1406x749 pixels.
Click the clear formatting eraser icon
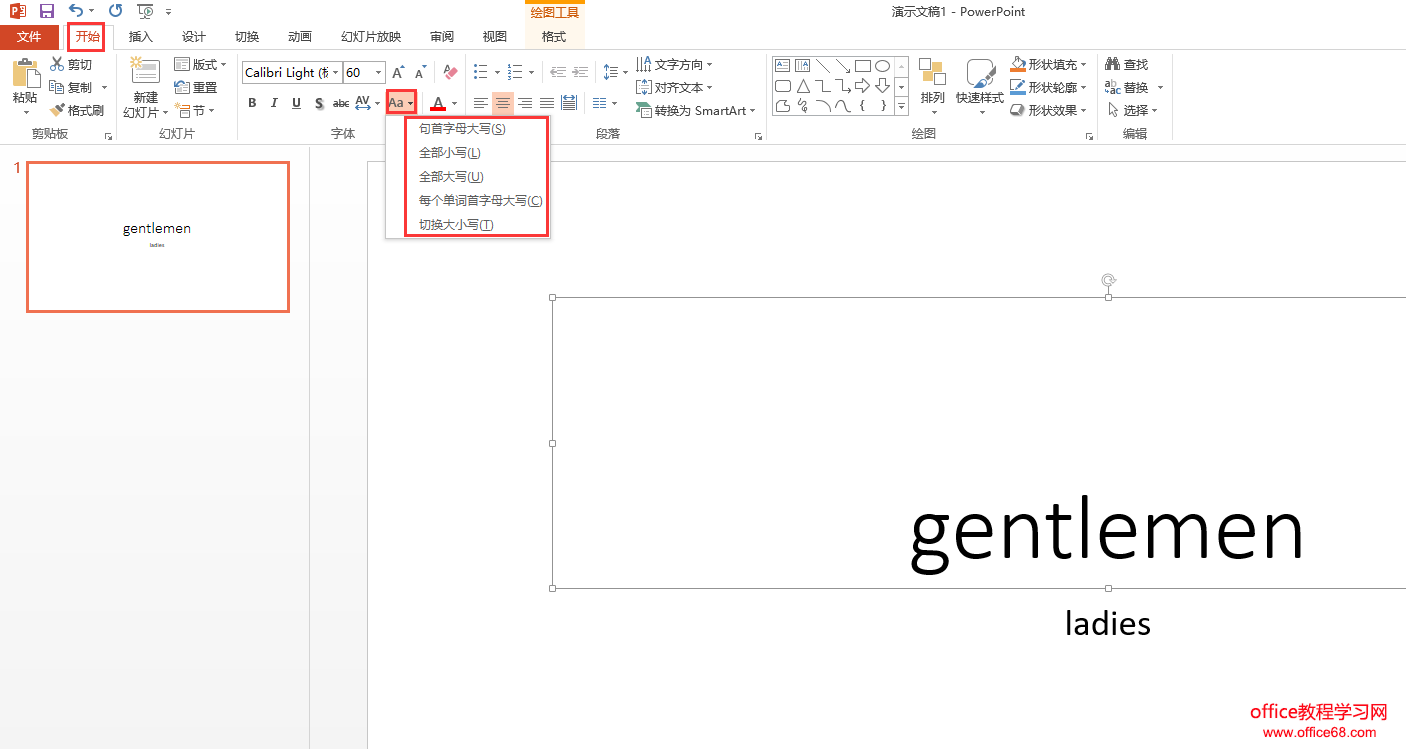pos(450,72)
